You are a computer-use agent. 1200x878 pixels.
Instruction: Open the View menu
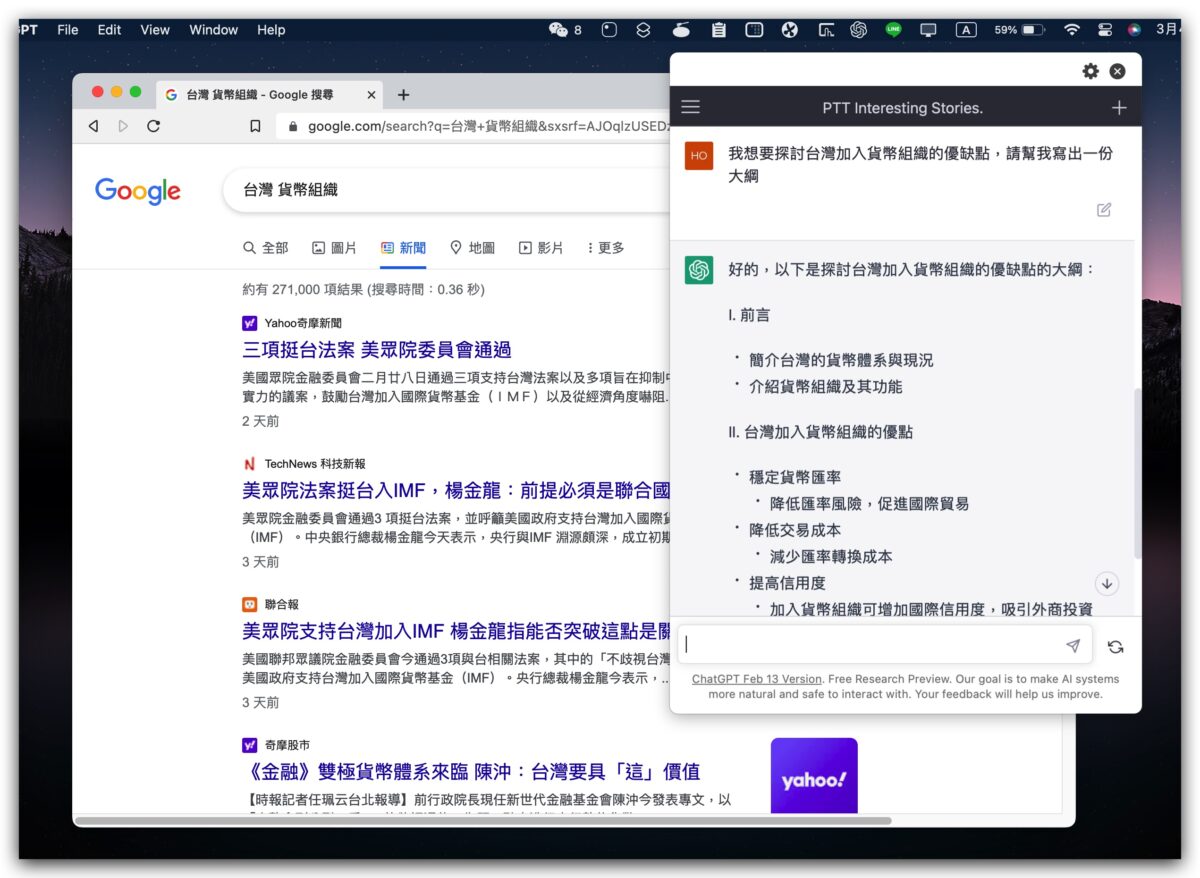click(155, 30)
